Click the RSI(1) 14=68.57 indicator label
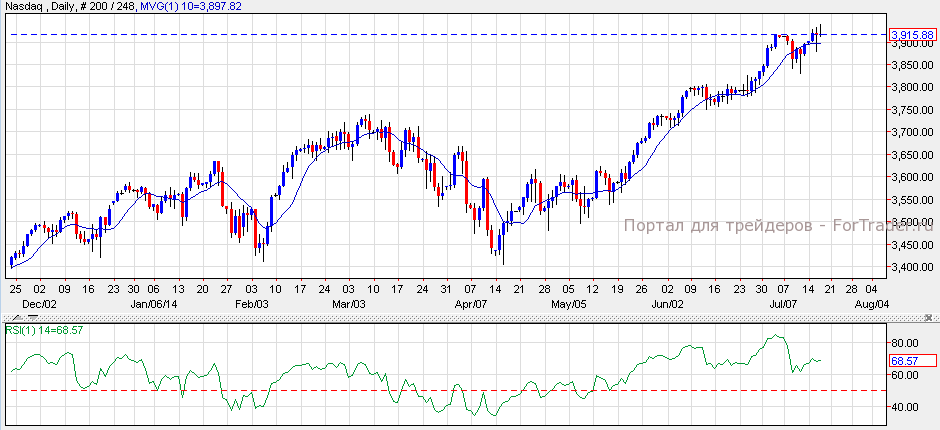This screenshot has height=430, width=940. click(x=45, y=329)
